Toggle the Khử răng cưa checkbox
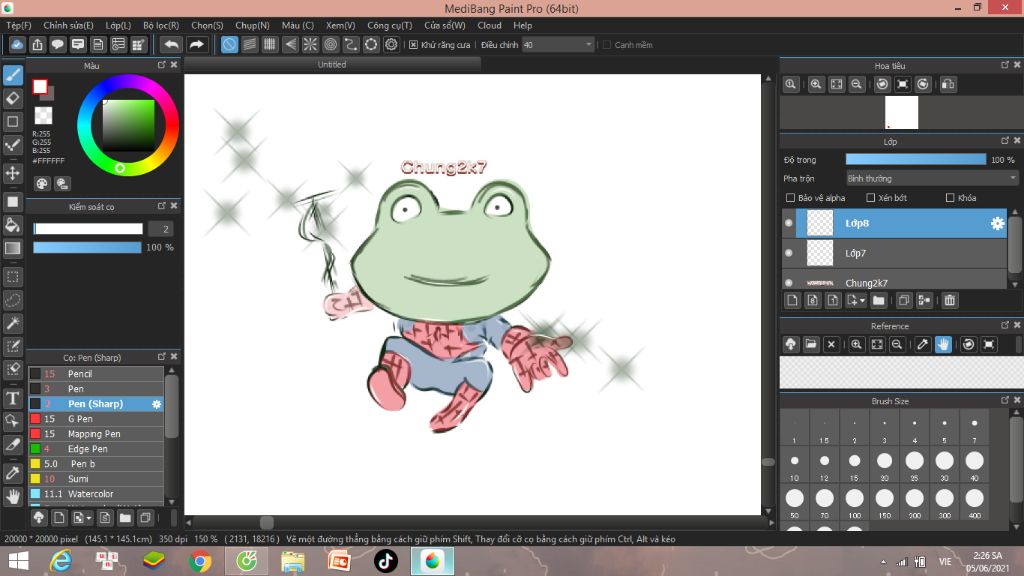 point(413,45)
